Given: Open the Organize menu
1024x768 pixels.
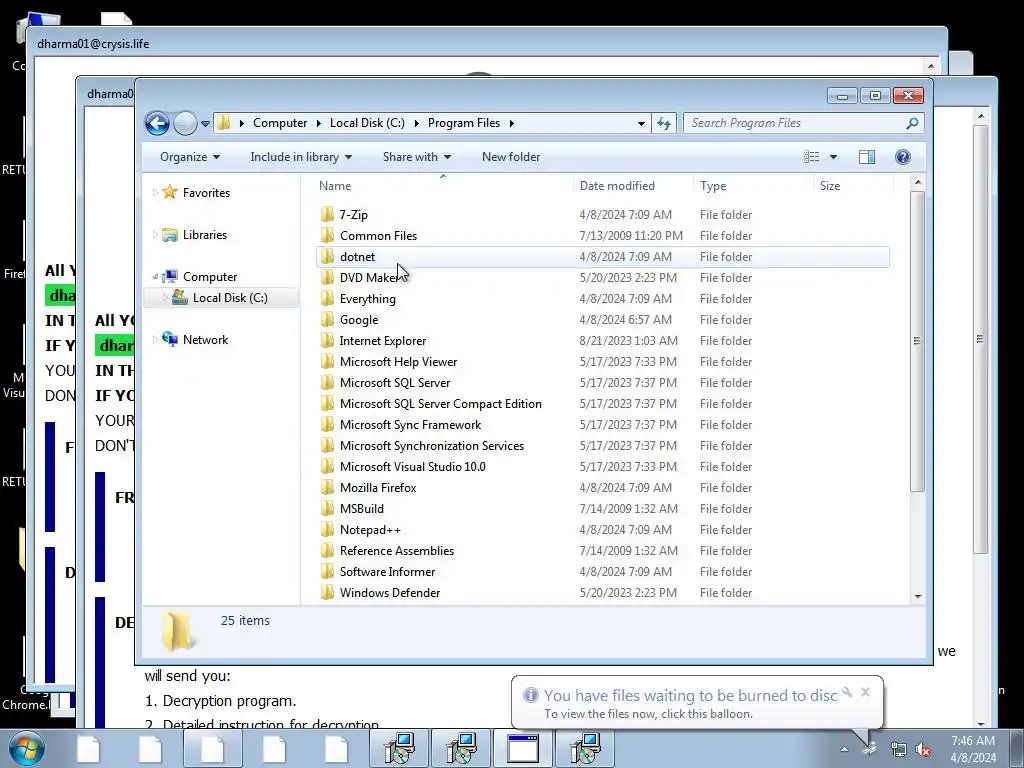Looking at the screenshot, I should coord(190,157).
